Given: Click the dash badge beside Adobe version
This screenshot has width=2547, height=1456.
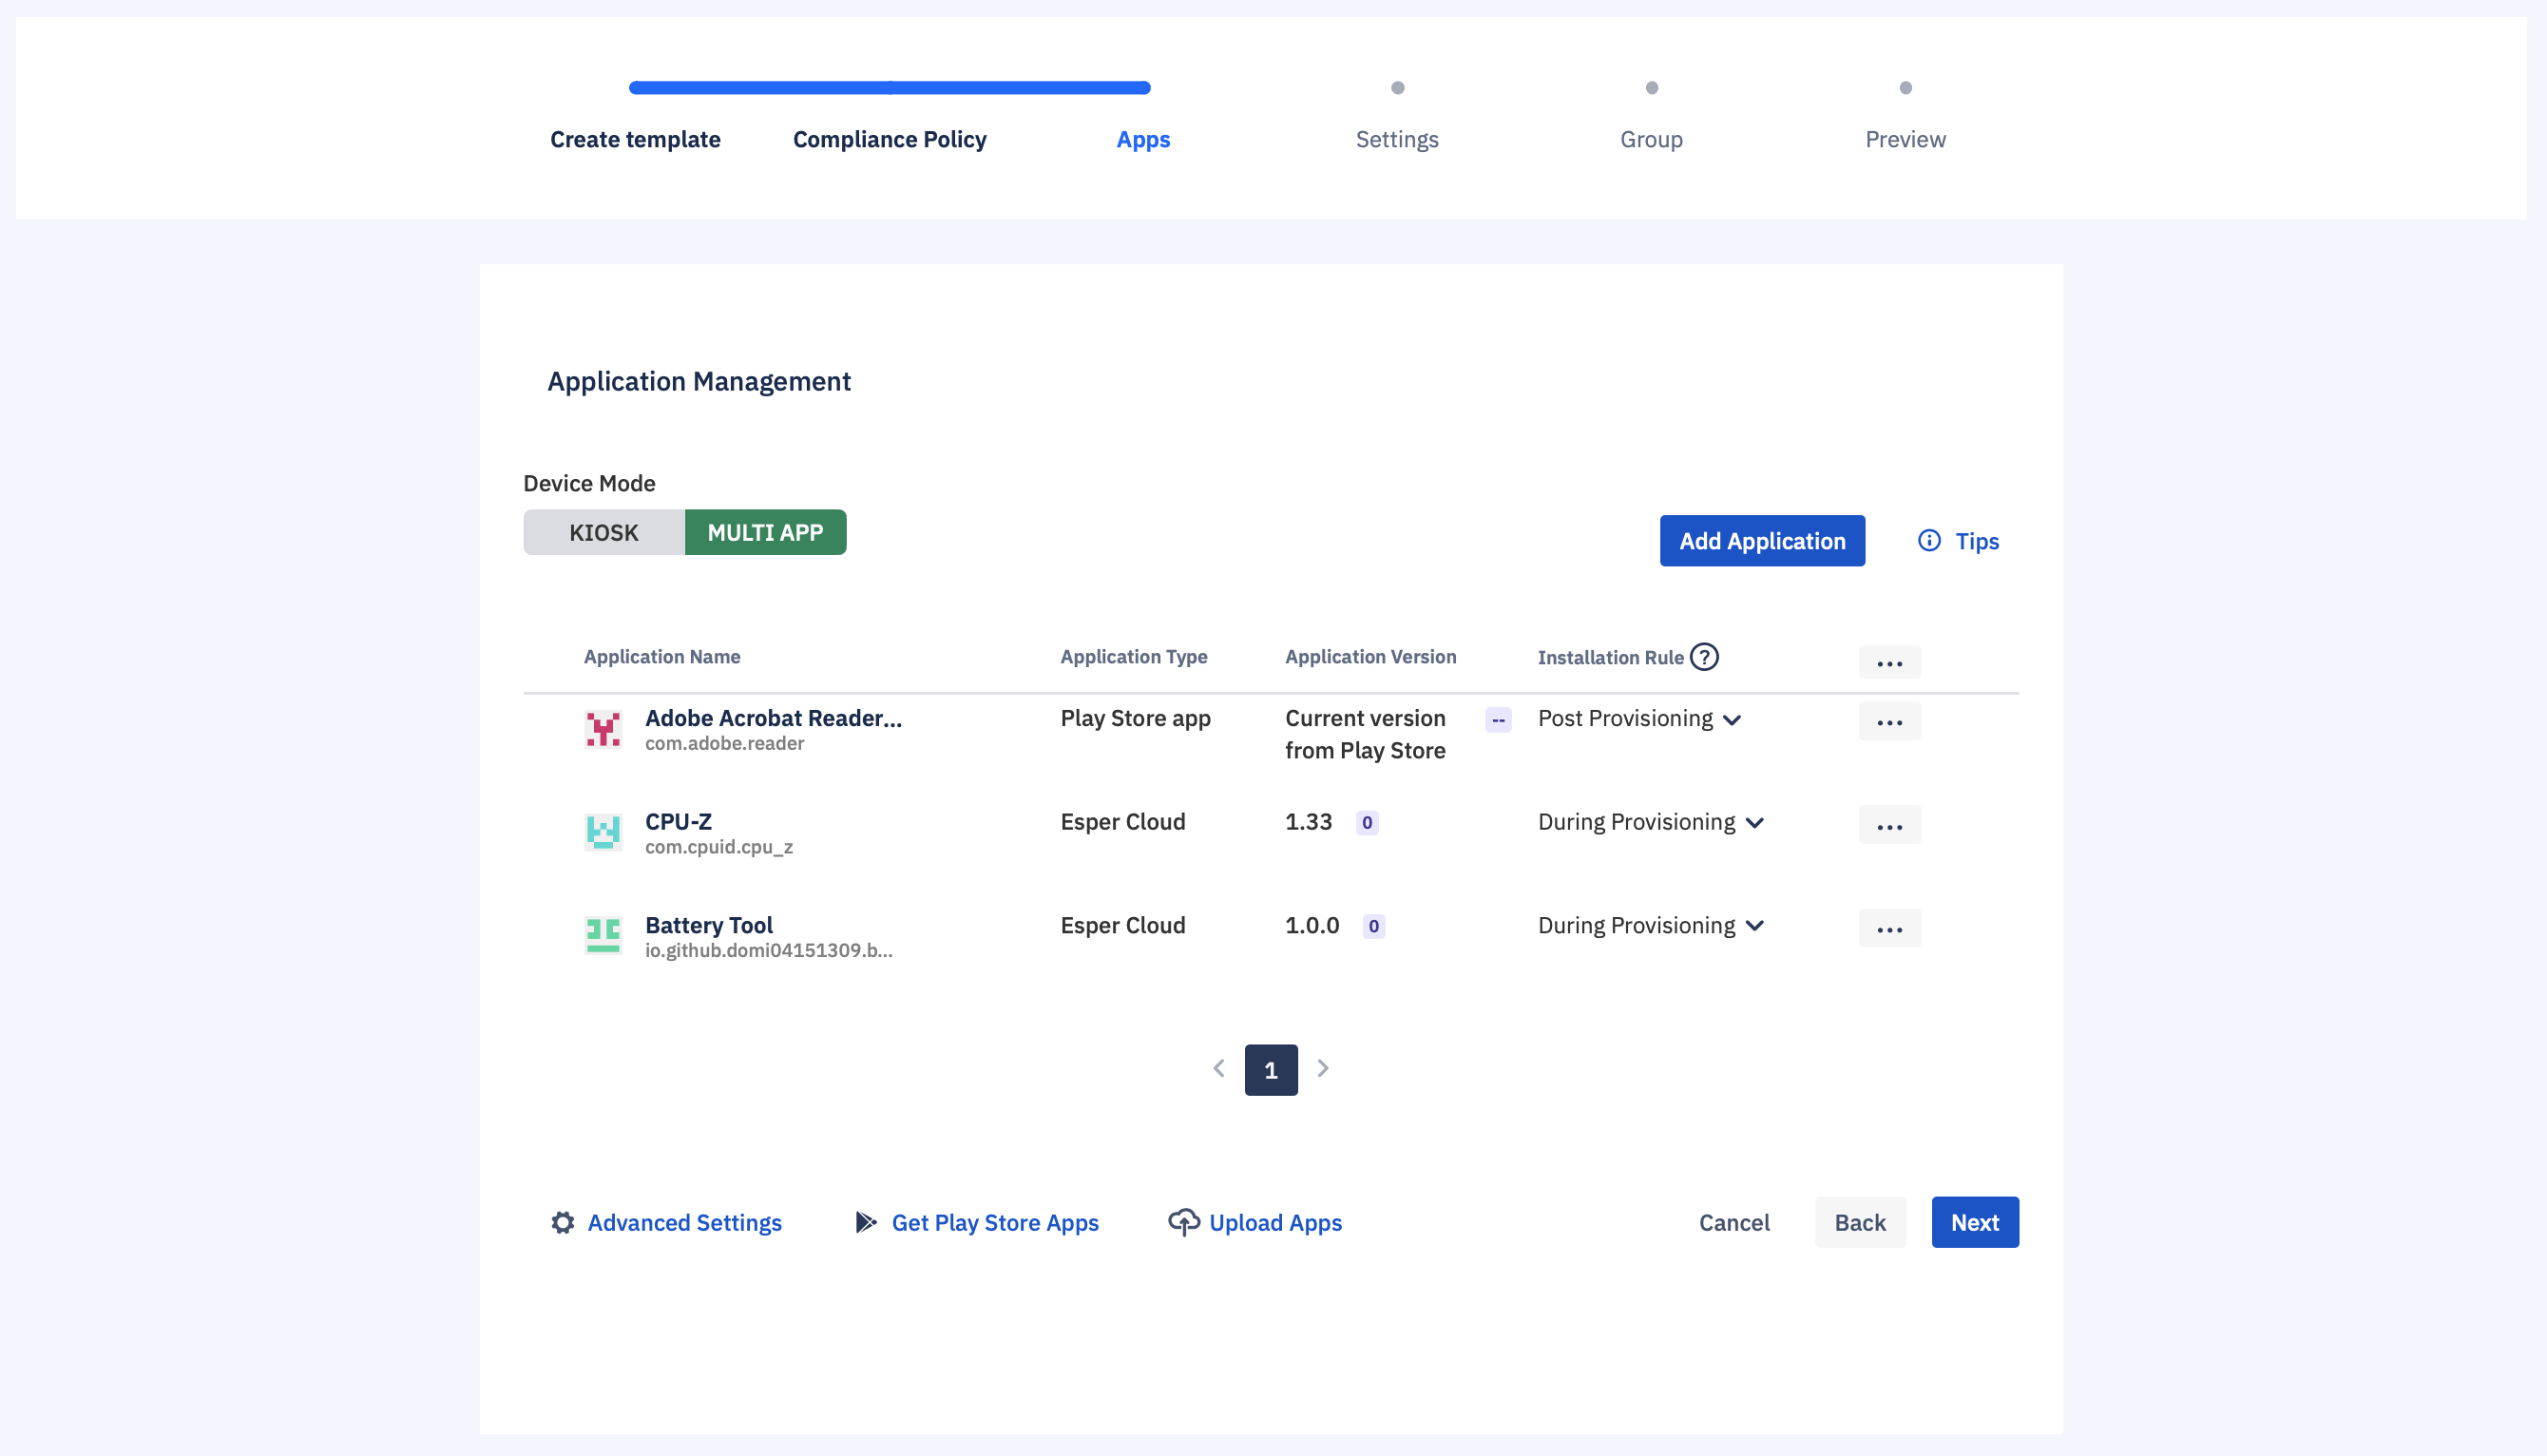Looking at the screenshot, I should [x=1498, y=720].
